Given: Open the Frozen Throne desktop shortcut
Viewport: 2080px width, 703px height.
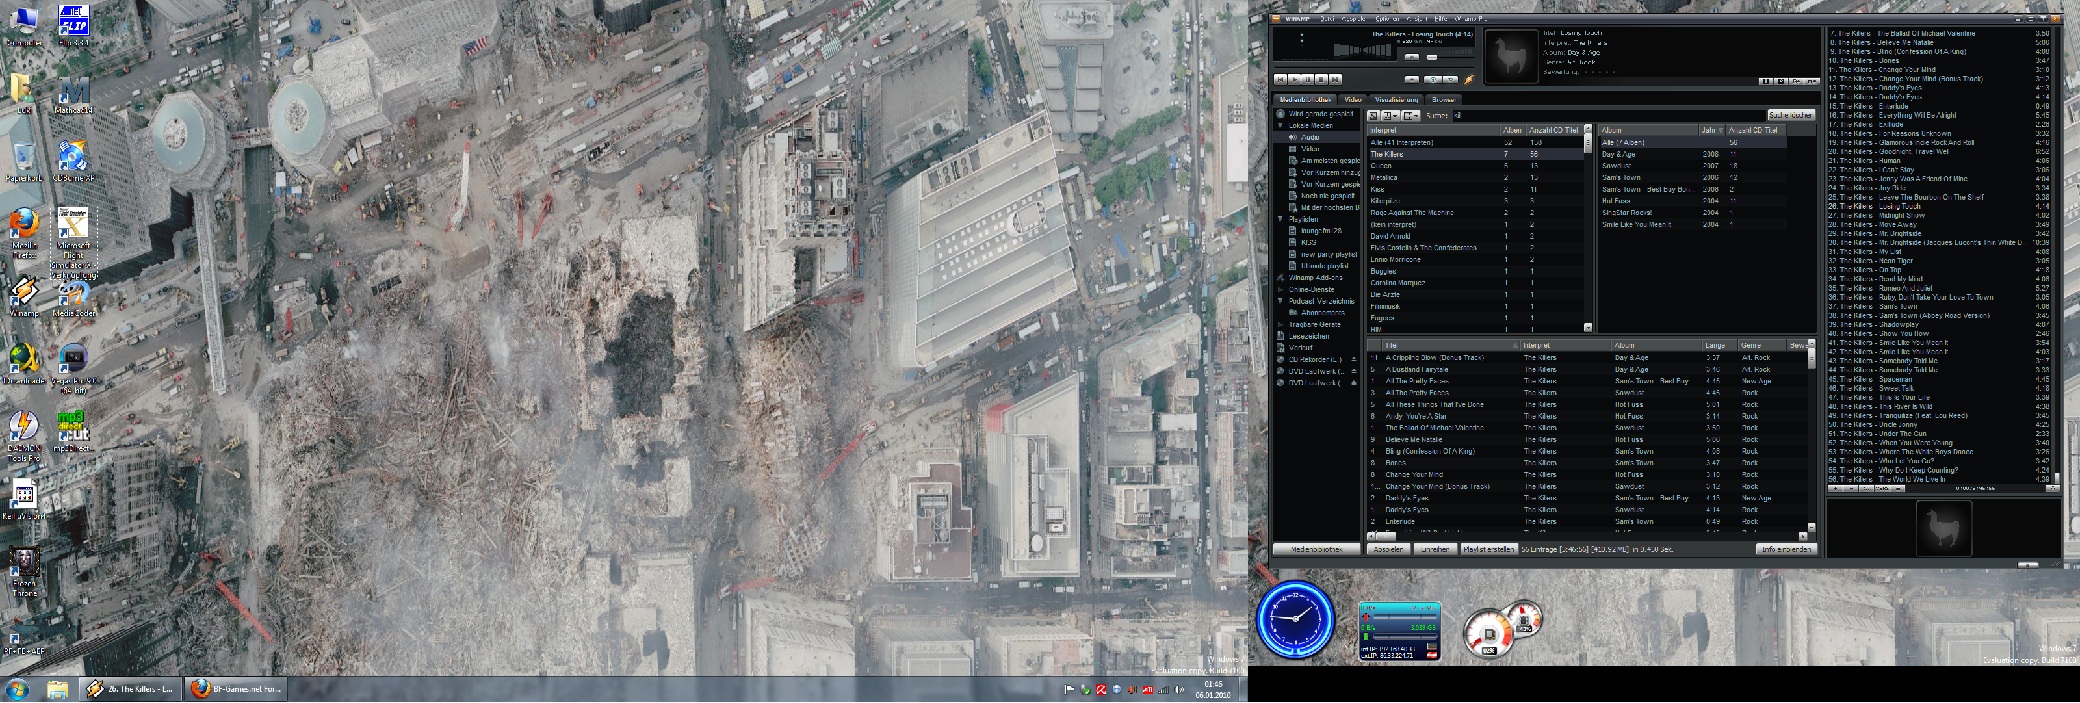Looking at the screenshot, I should [24, 572].
